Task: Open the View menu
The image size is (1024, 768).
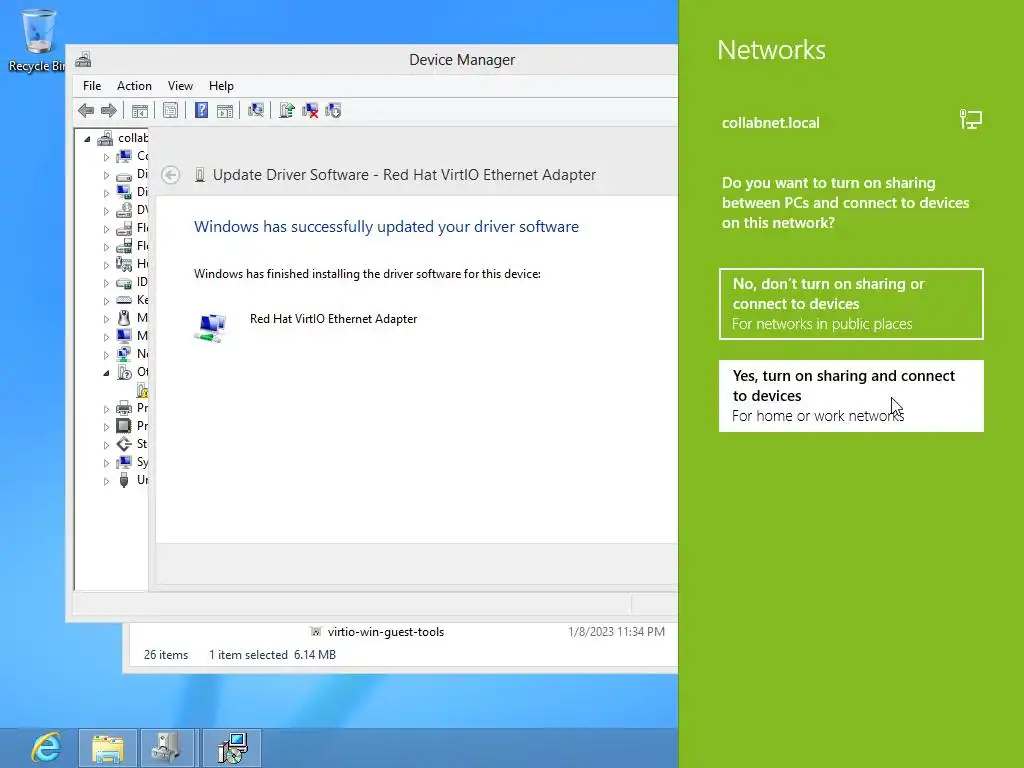Action: [180, 86]
